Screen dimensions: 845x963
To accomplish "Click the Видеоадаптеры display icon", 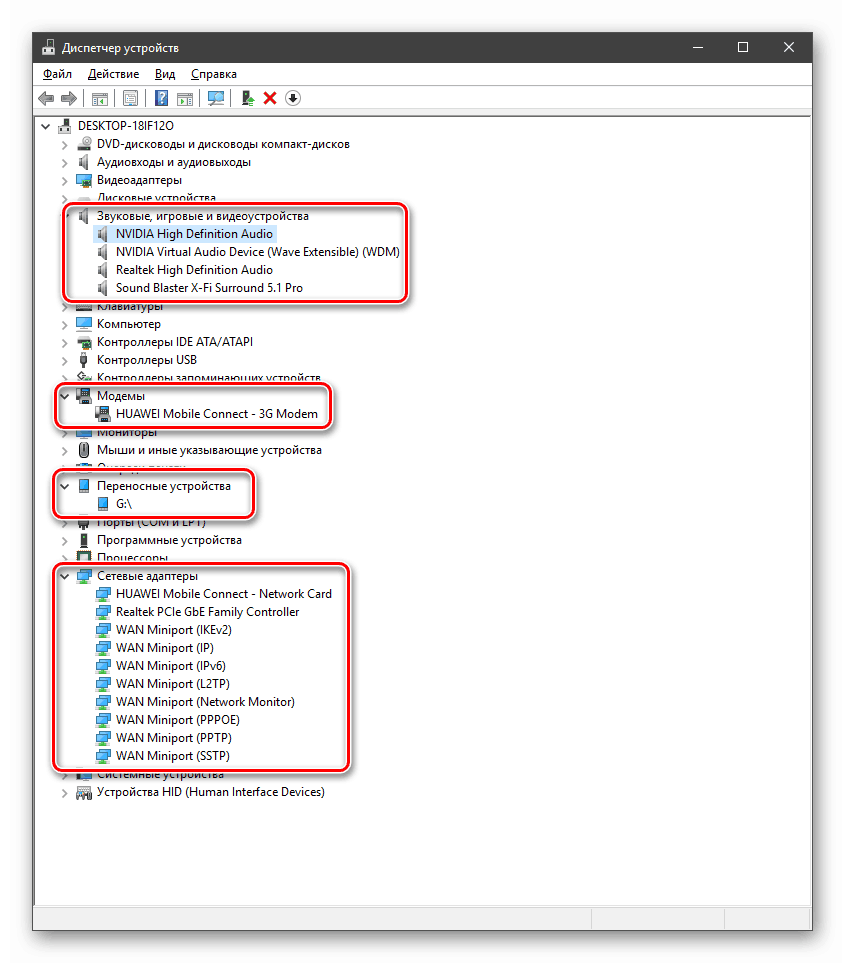I will (x=84, y=181).
